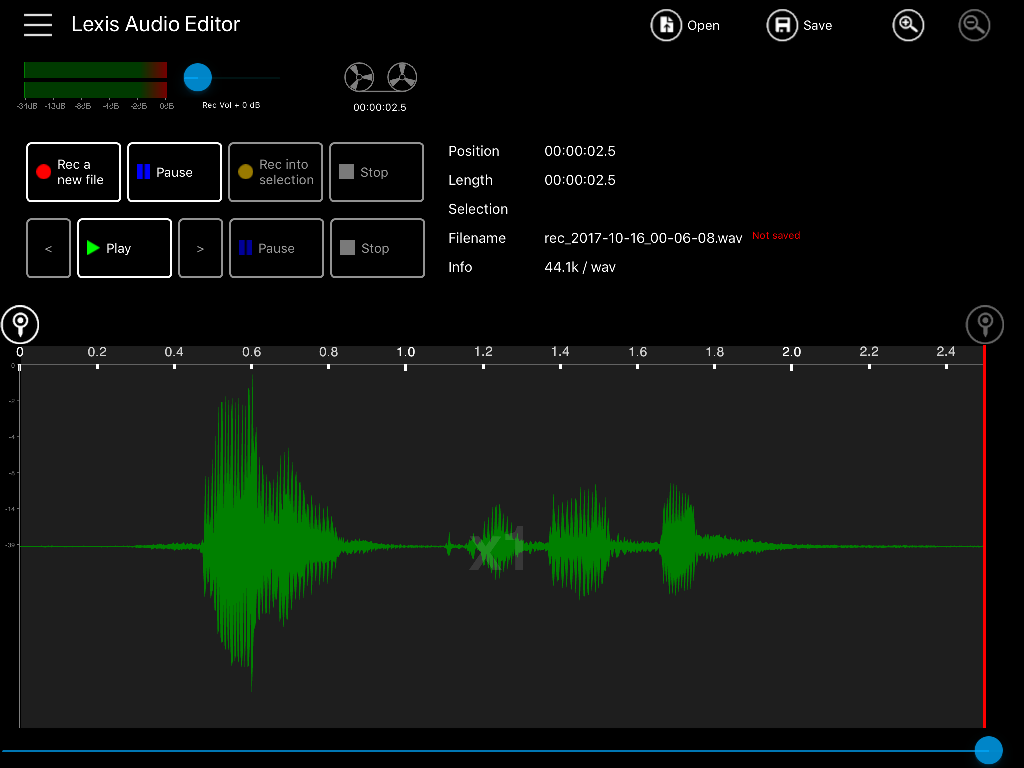This screenshot has width=1024, height=768.
Task: Click the Selection label
Action: (478, 209)
